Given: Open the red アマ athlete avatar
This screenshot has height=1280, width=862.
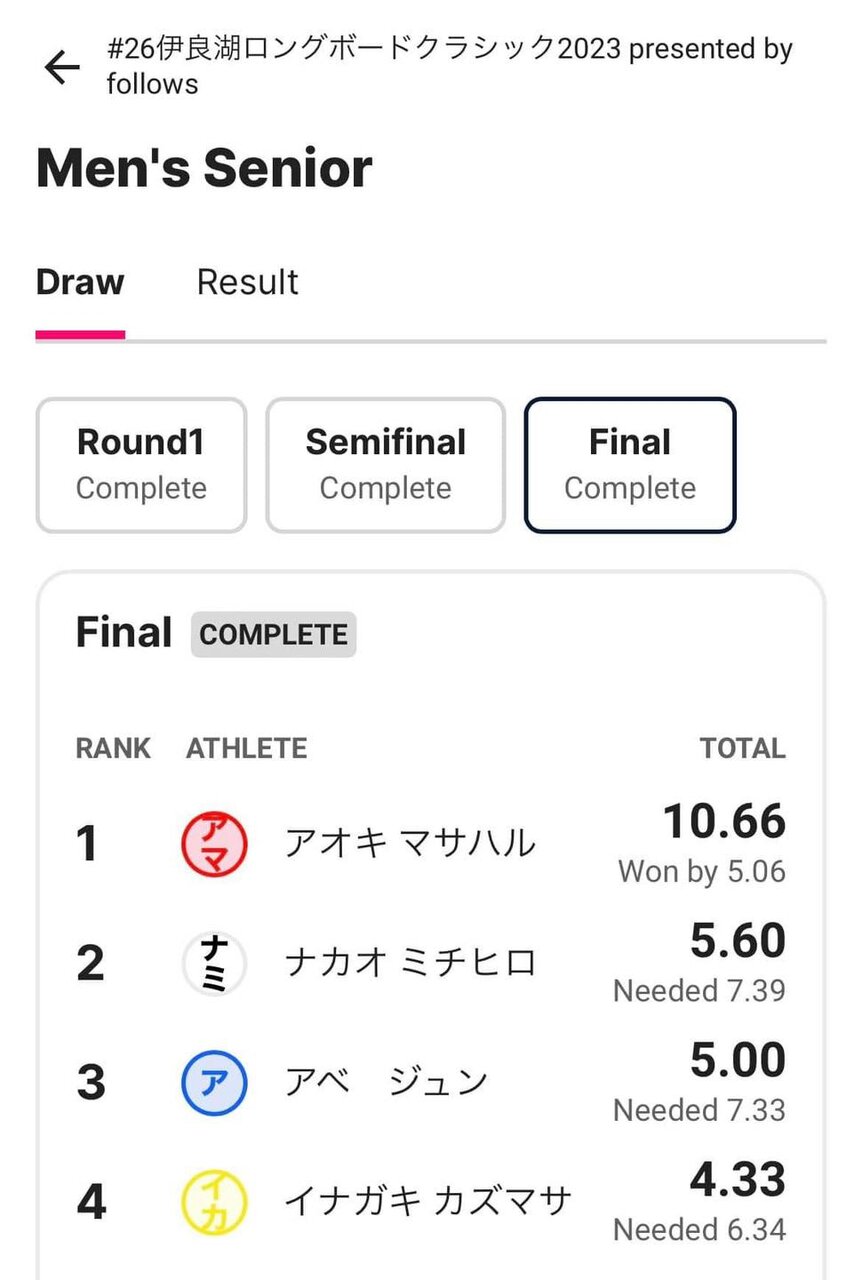Looking at the screenshot, I should (x=214, y=842).
